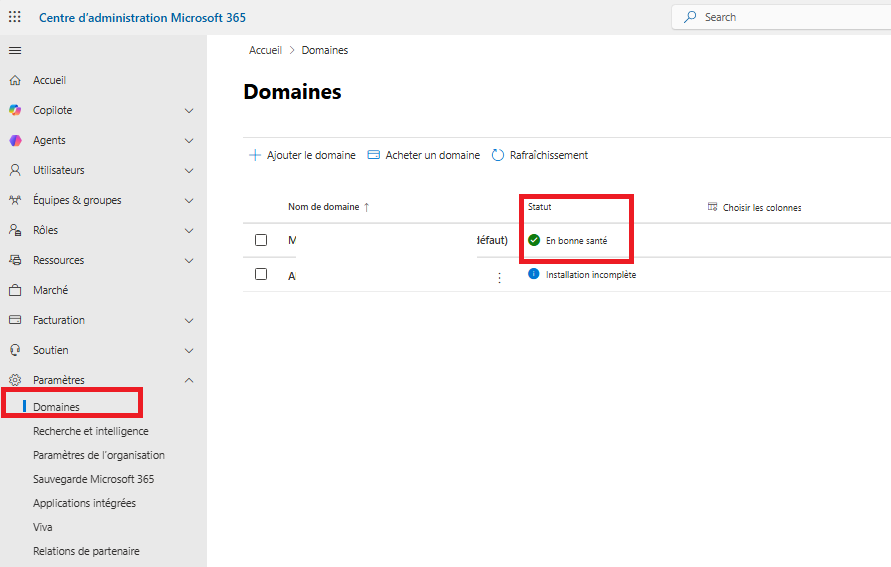Collapse the Paramètres chevron
The image size is (891, 567).
189,380
